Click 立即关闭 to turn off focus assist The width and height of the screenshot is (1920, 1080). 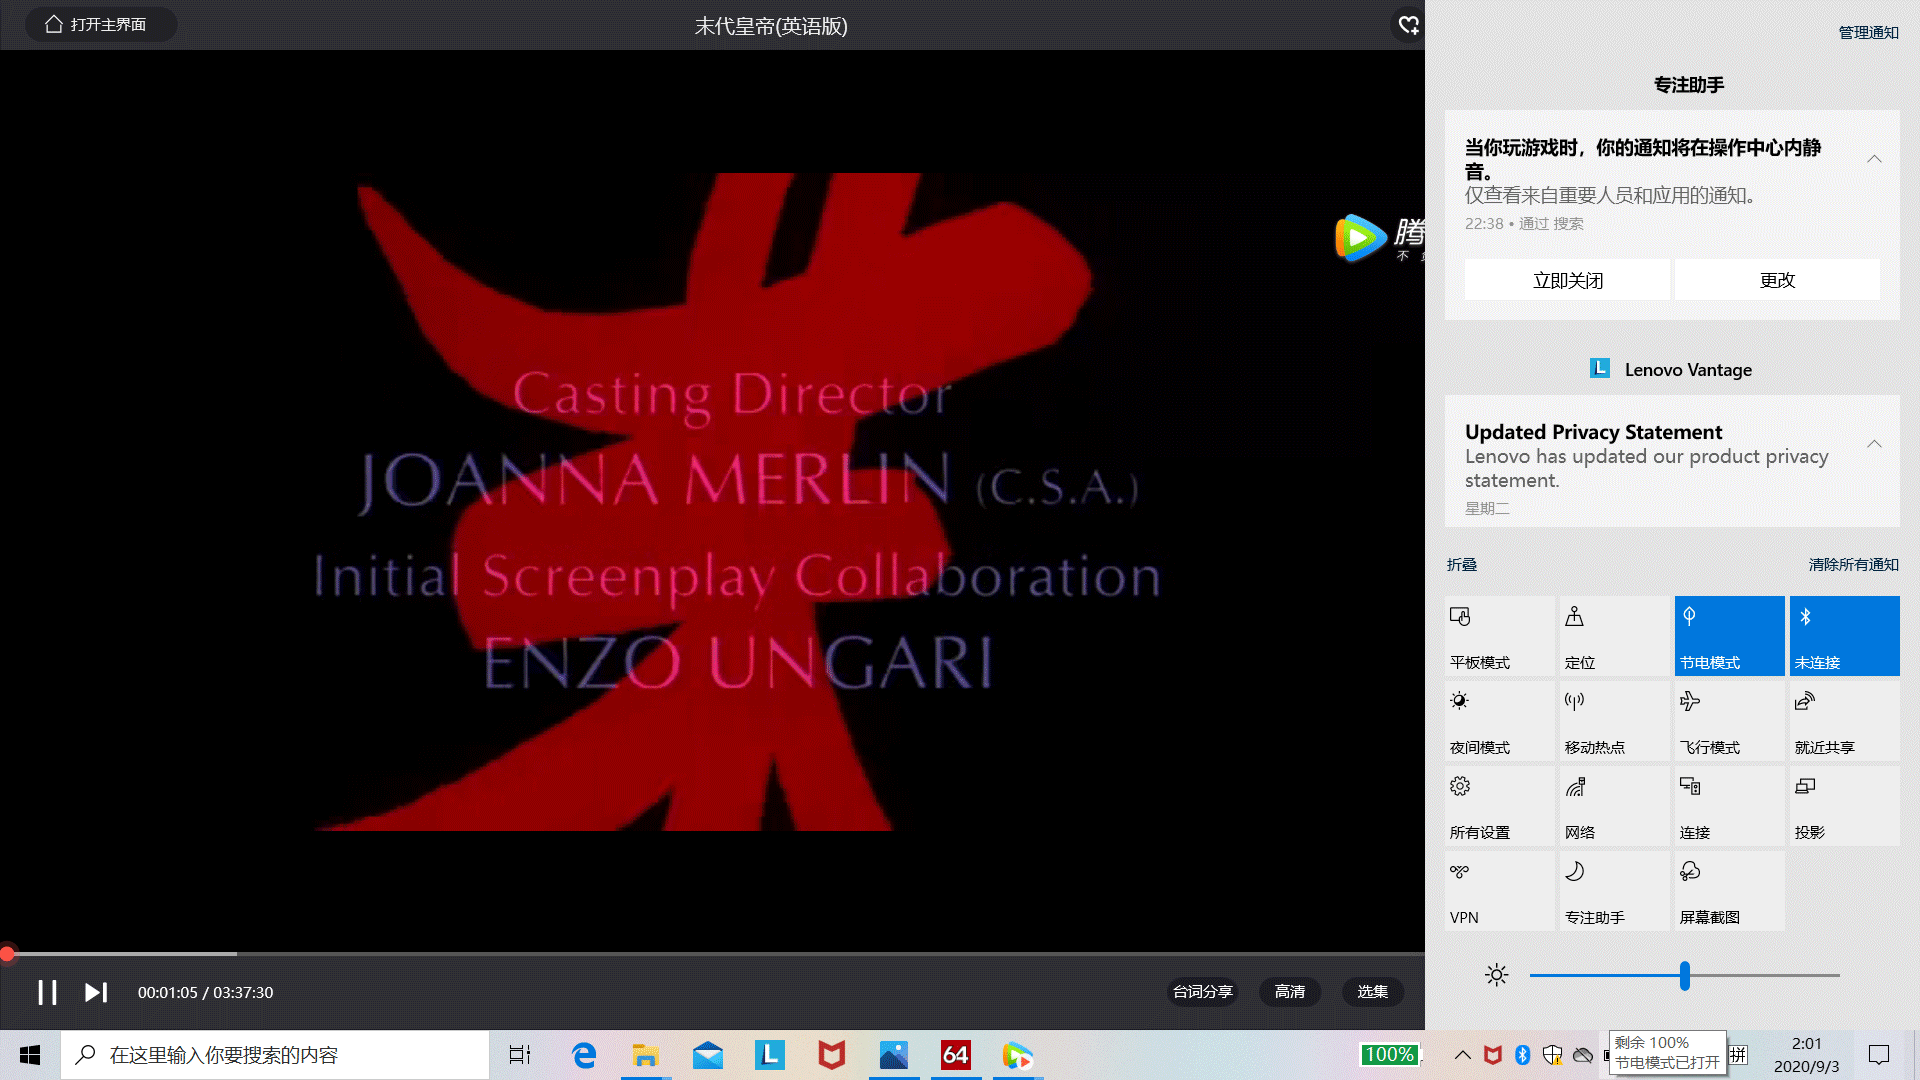1567,280
